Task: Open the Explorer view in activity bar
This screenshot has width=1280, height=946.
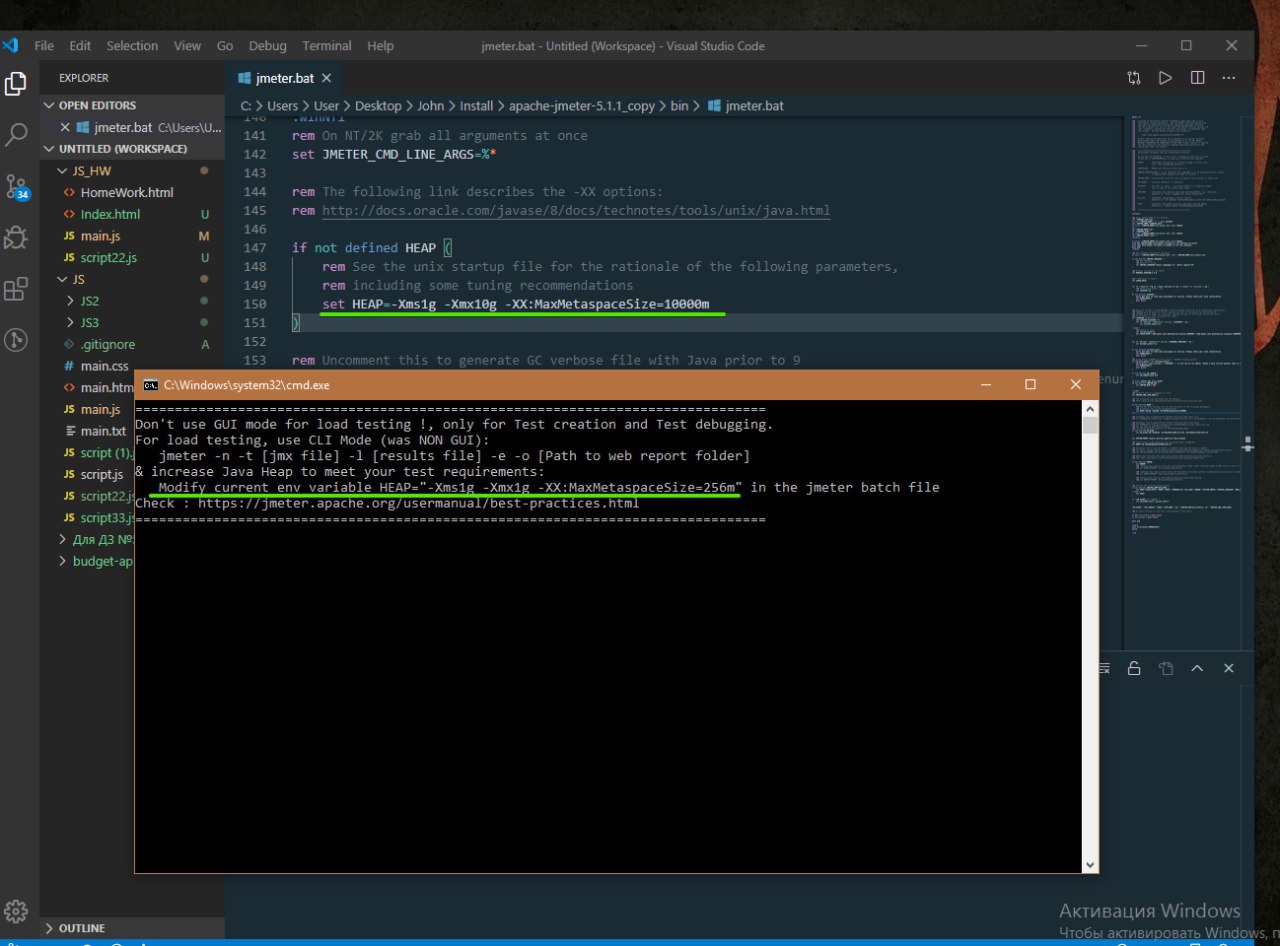Action: (16, 84)
